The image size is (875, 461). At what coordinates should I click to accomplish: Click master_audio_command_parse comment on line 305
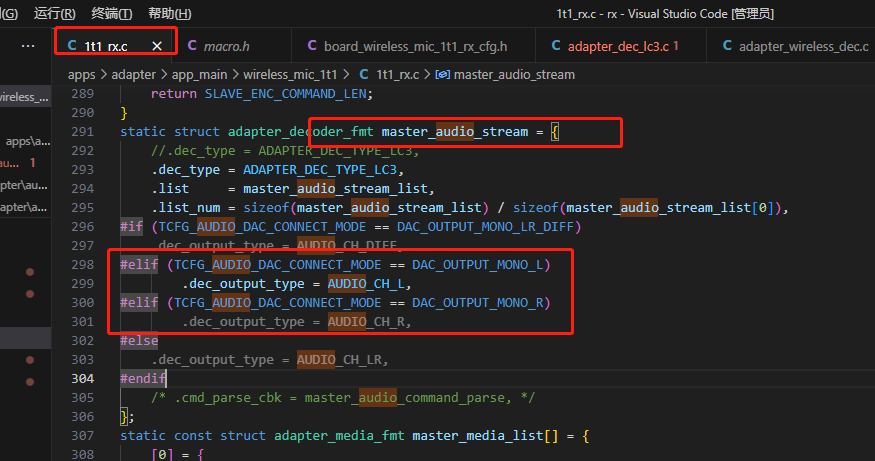coord(405,397)
